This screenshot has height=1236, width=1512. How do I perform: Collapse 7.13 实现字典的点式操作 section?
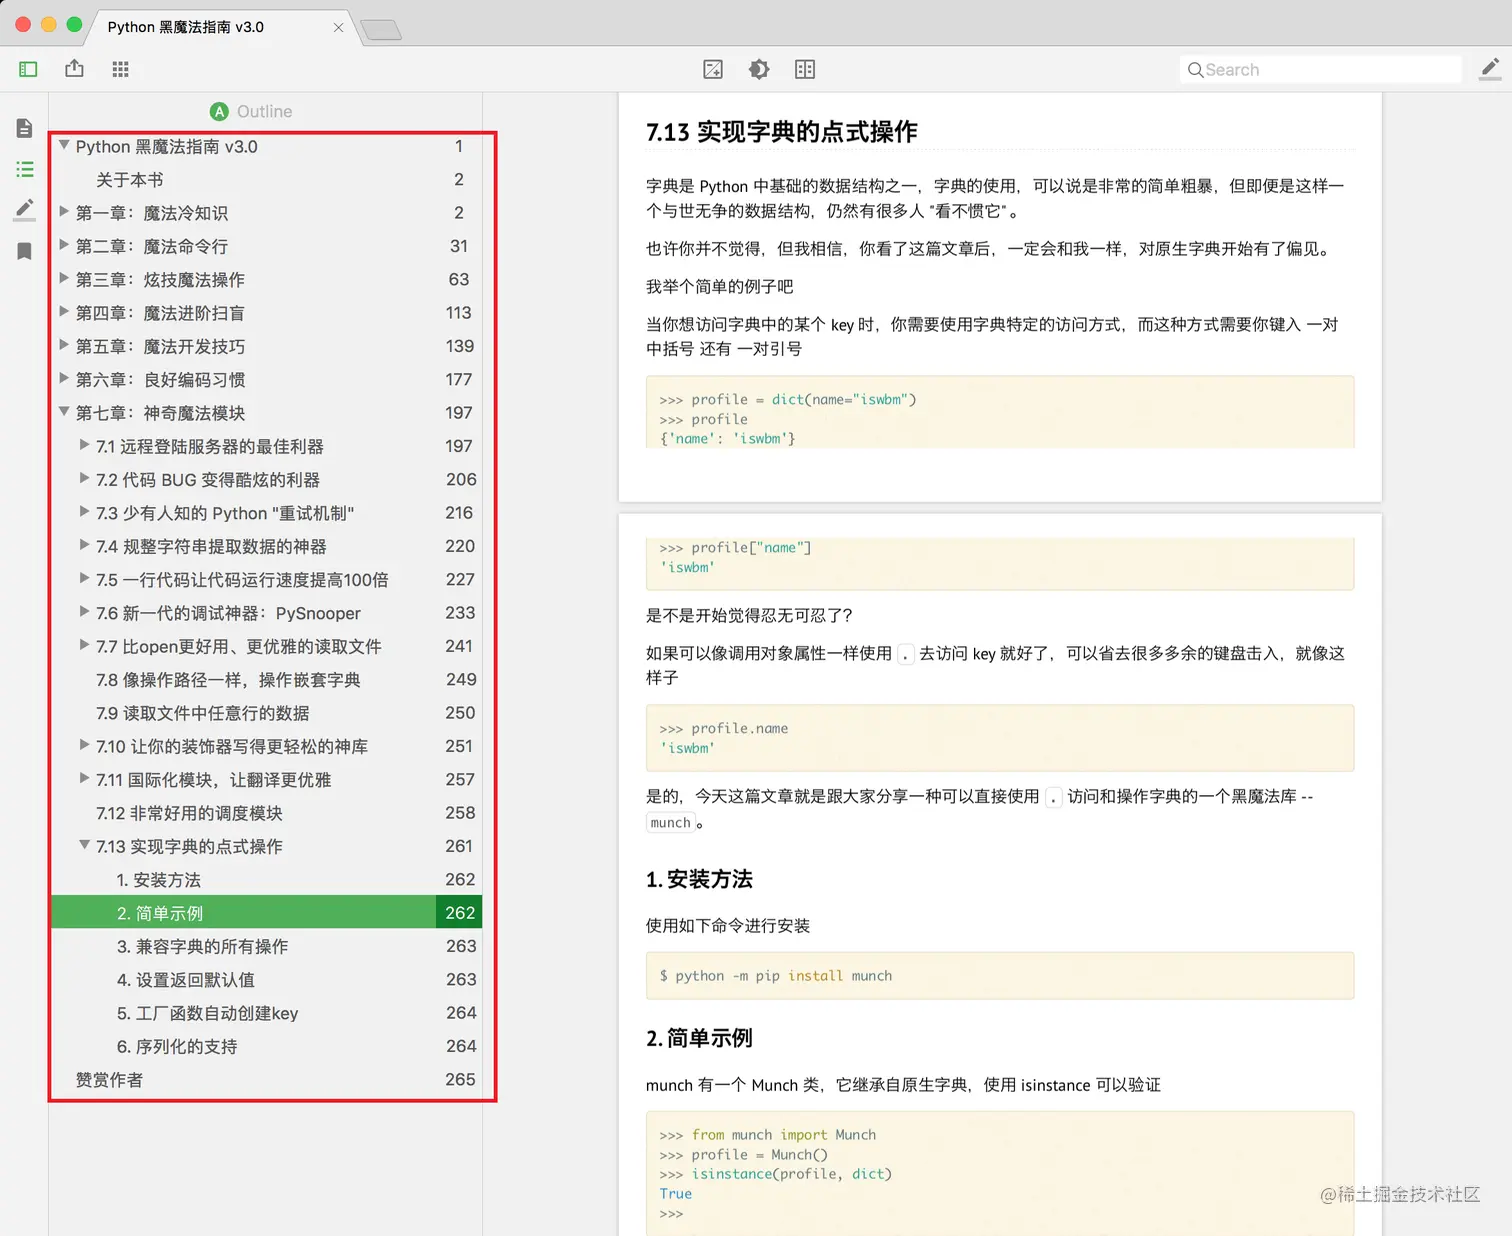85,845
